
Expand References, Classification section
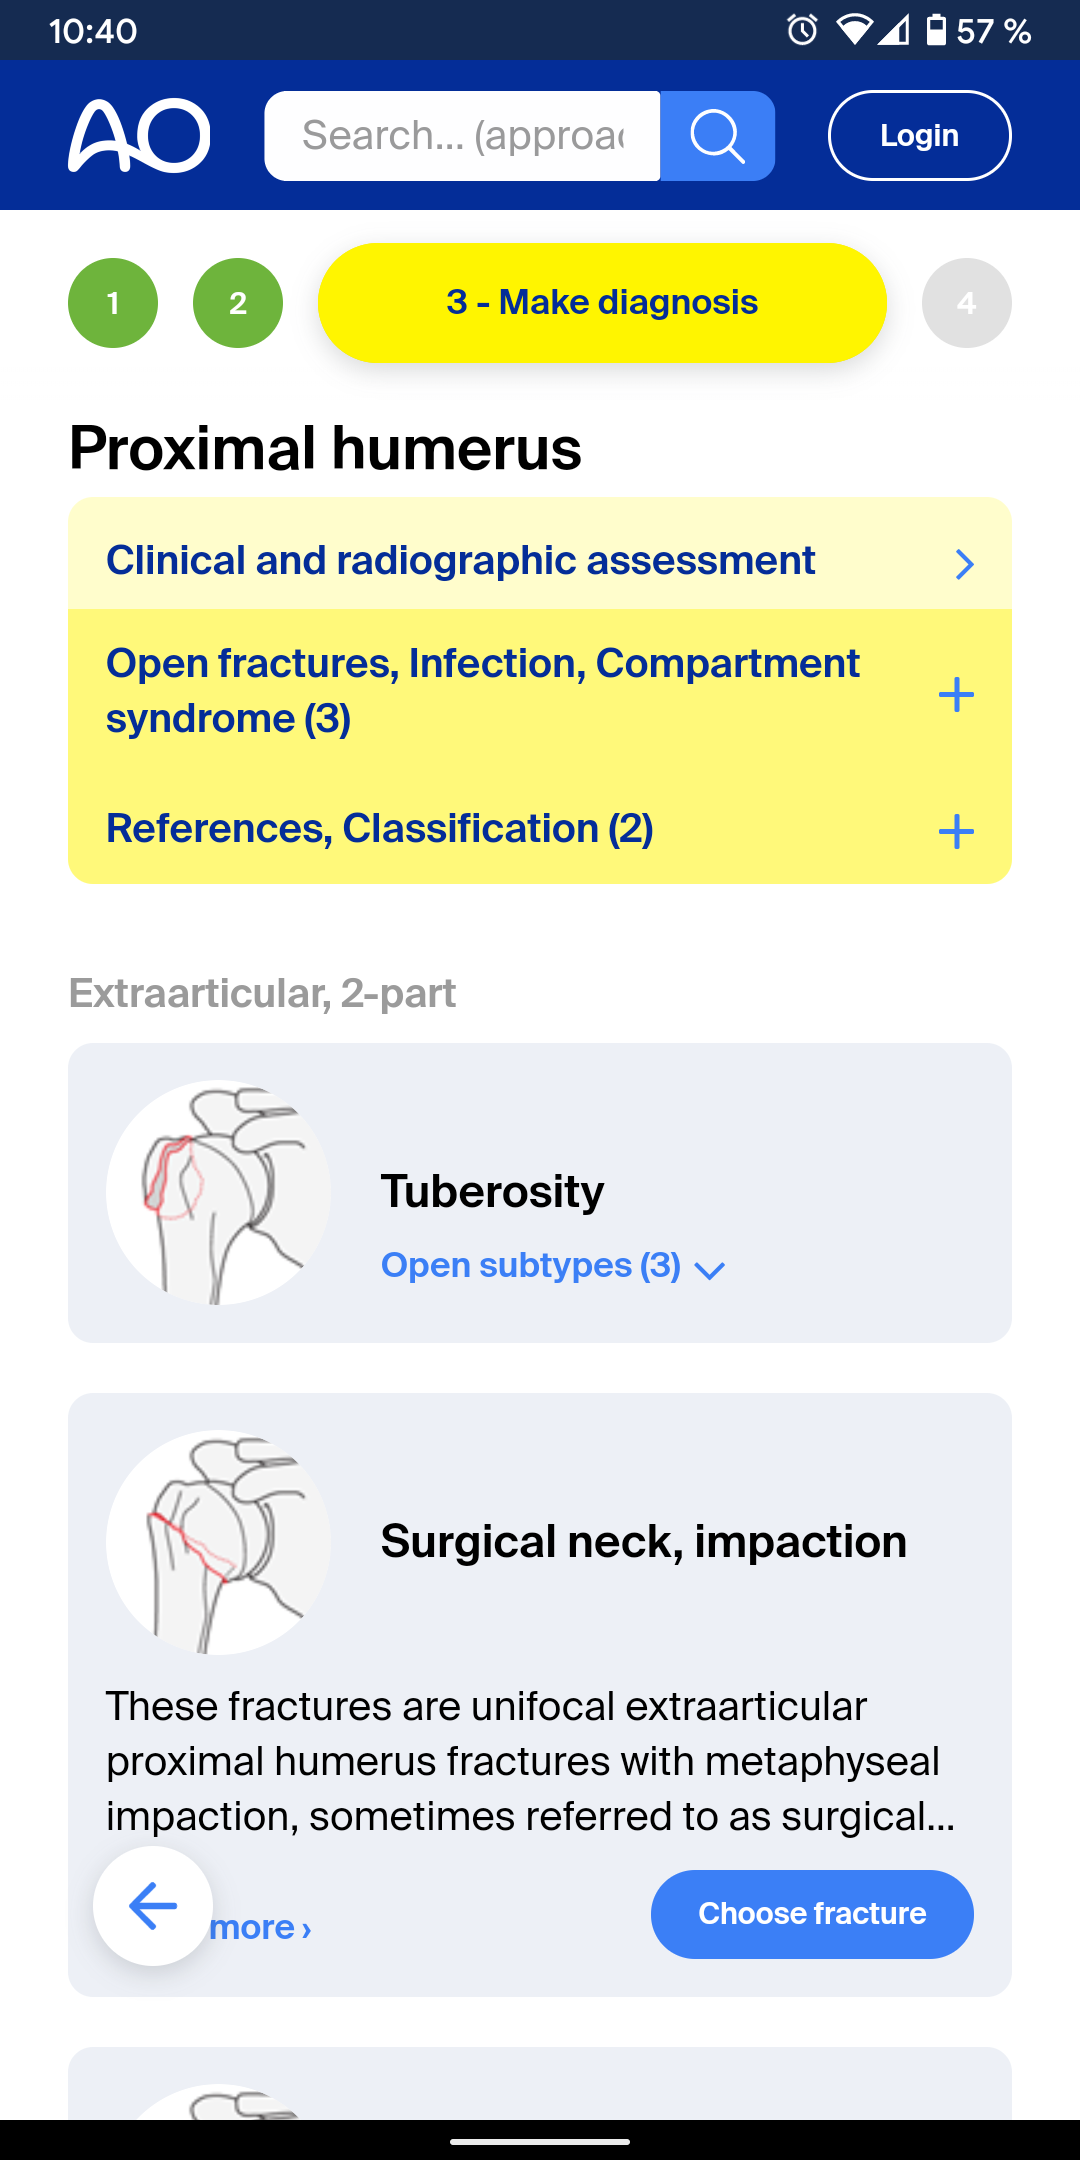pyautogui.click(x=956, y=831)
